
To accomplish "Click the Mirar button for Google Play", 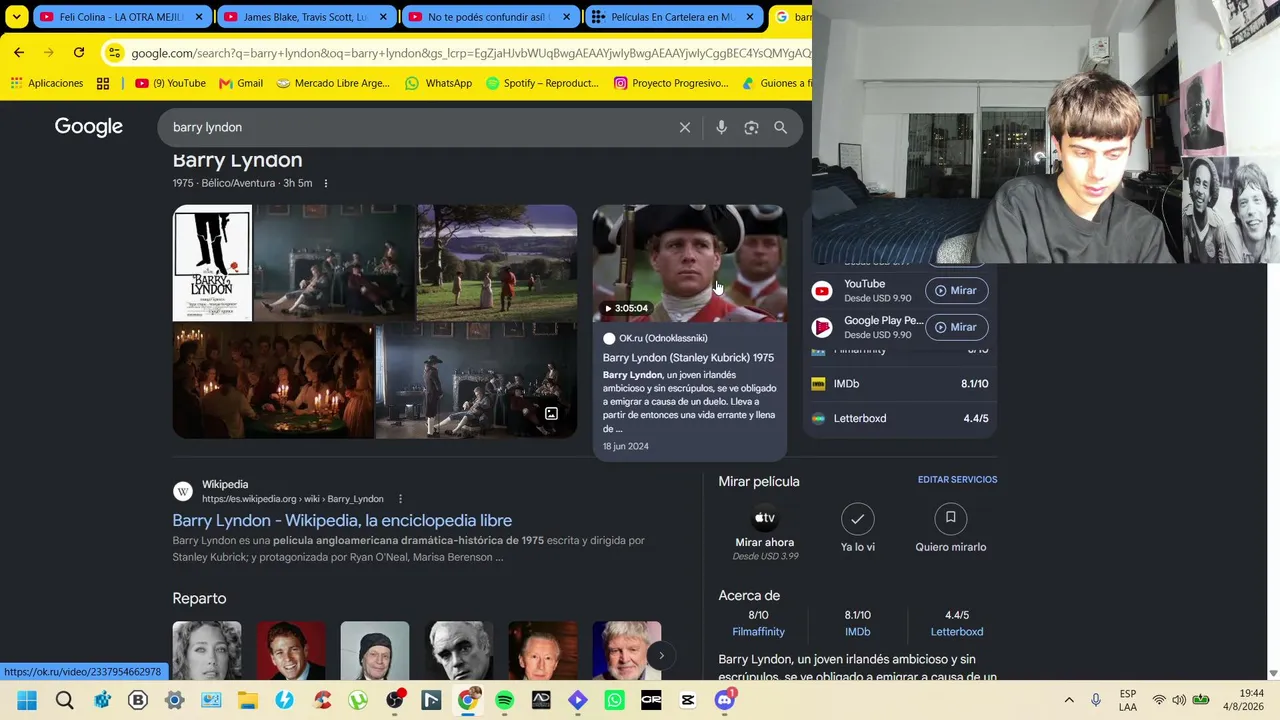I will (x=957, y=327).
